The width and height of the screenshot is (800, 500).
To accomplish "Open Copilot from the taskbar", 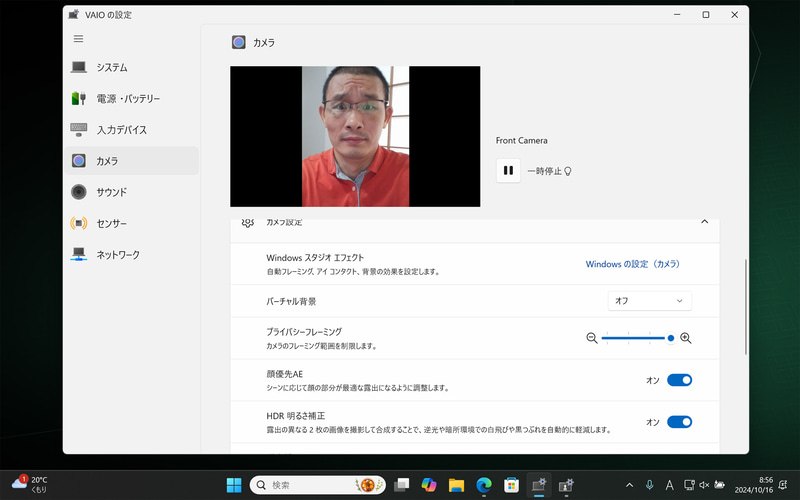I will point(429,485).
